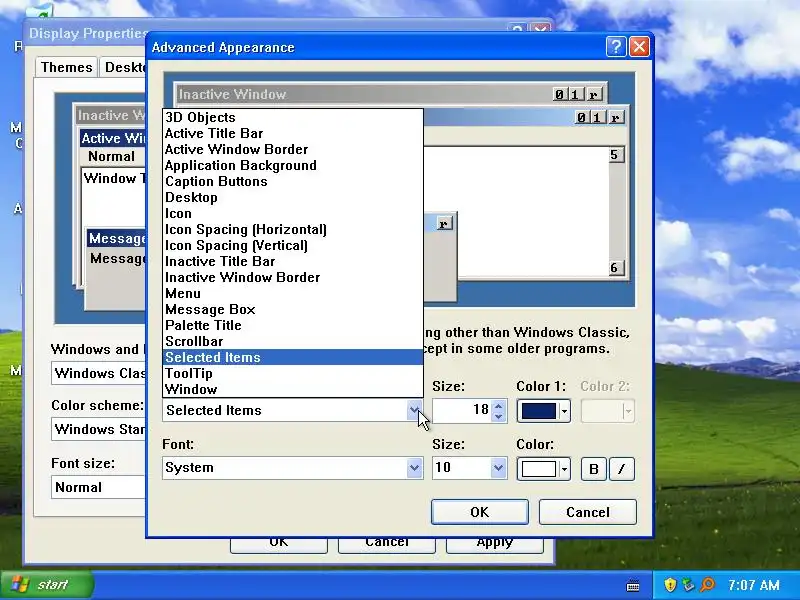Click the magnifier search tray icon

pyautogui.click(x=707, y=585)
